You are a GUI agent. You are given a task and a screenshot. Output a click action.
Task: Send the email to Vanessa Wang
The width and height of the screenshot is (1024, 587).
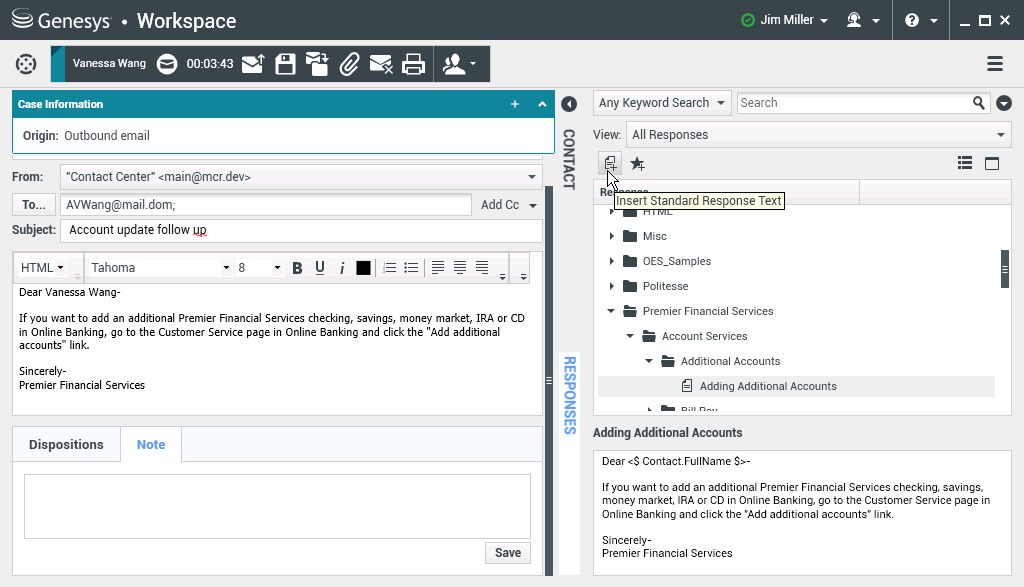pos(253,64)
